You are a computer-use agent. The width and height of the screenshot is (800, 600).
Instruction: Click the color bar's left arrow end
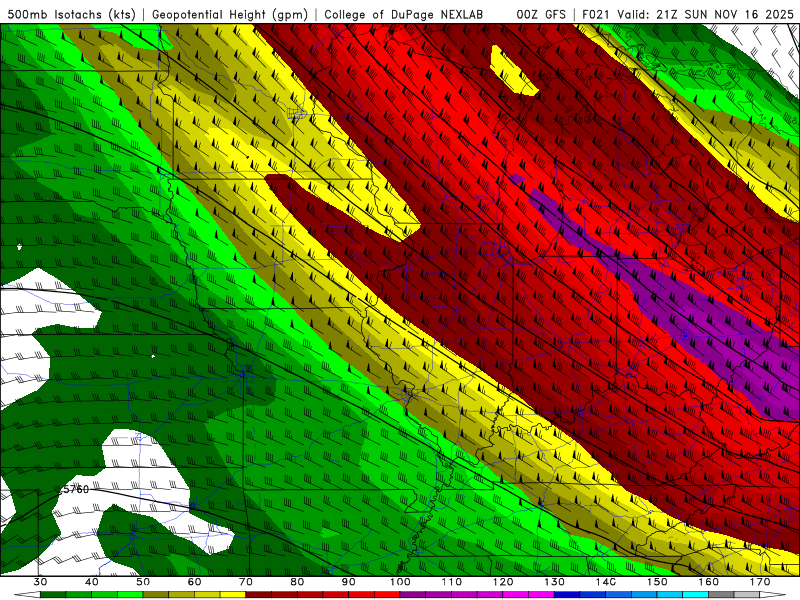tap(27, 595)
